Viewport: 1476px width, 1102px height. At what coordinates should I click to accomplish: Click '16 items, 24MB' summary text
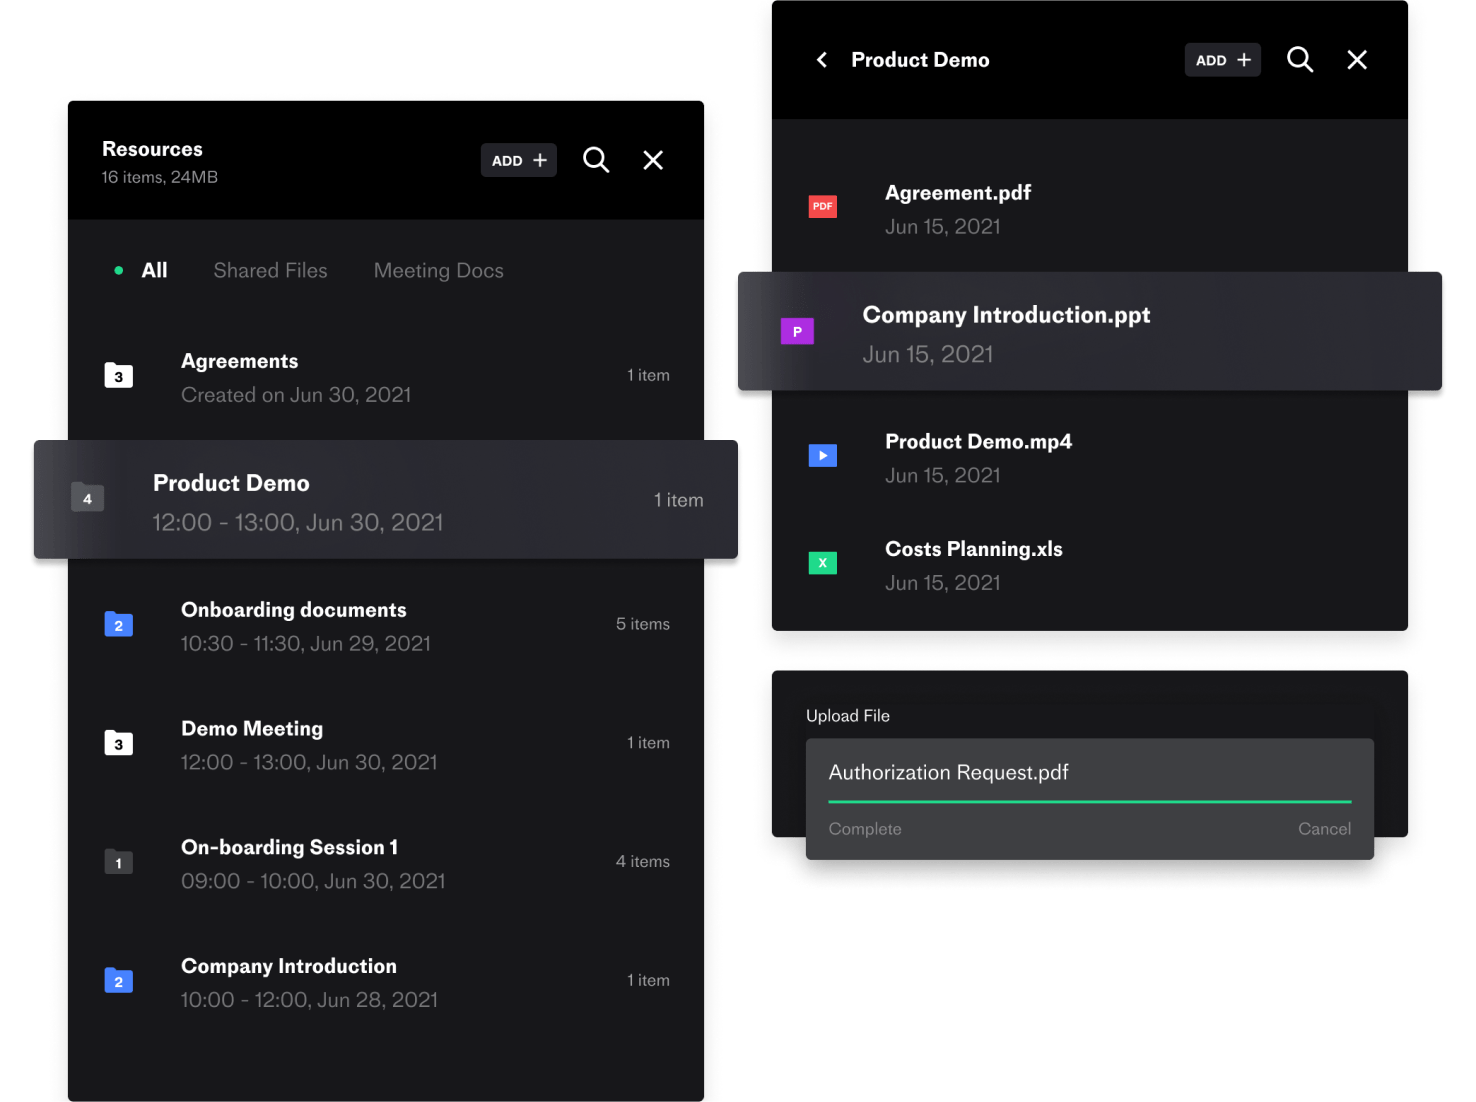160,177
